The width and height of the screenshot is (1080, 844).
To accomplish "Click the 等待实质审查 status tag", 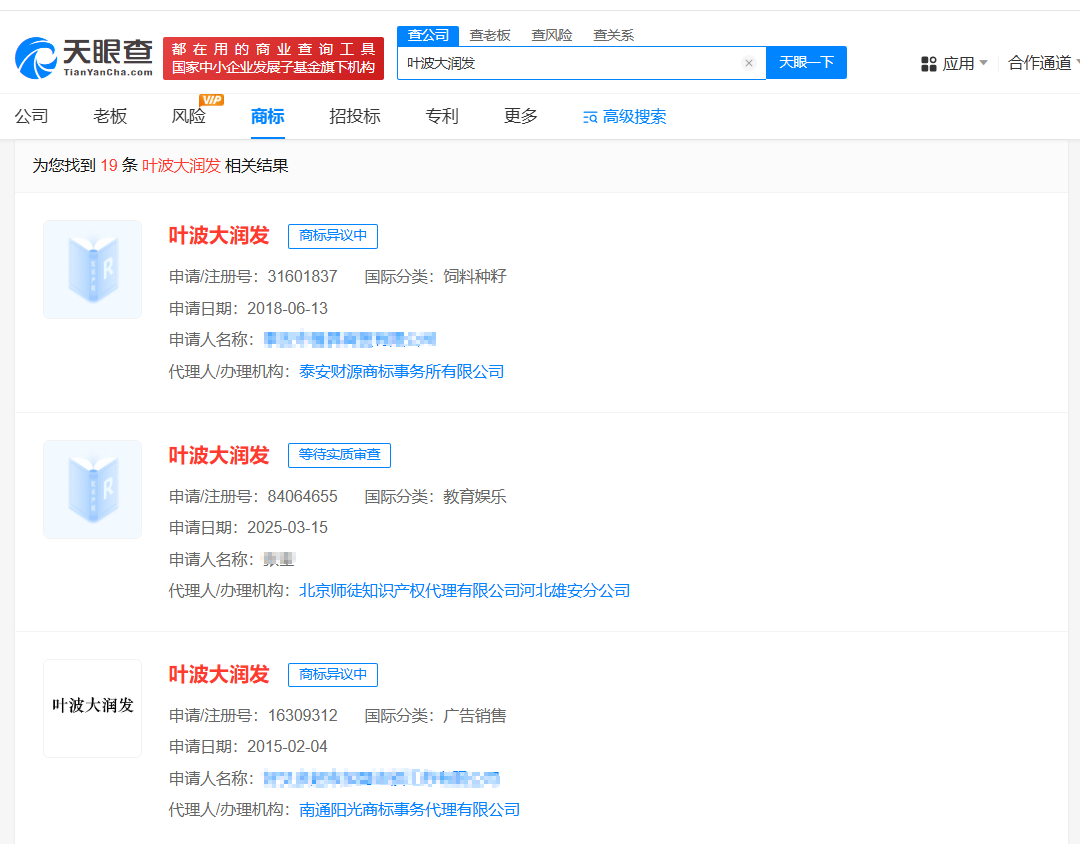I will (339, 455).
